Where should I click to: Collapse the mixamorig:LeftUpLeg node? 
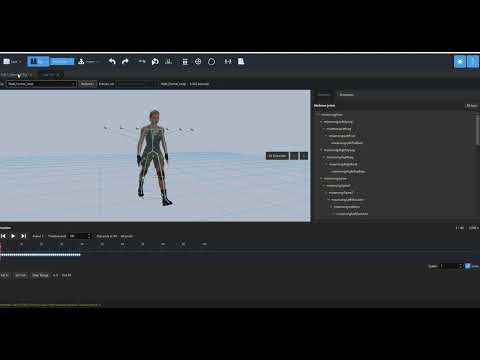click(x=321, y=122)
